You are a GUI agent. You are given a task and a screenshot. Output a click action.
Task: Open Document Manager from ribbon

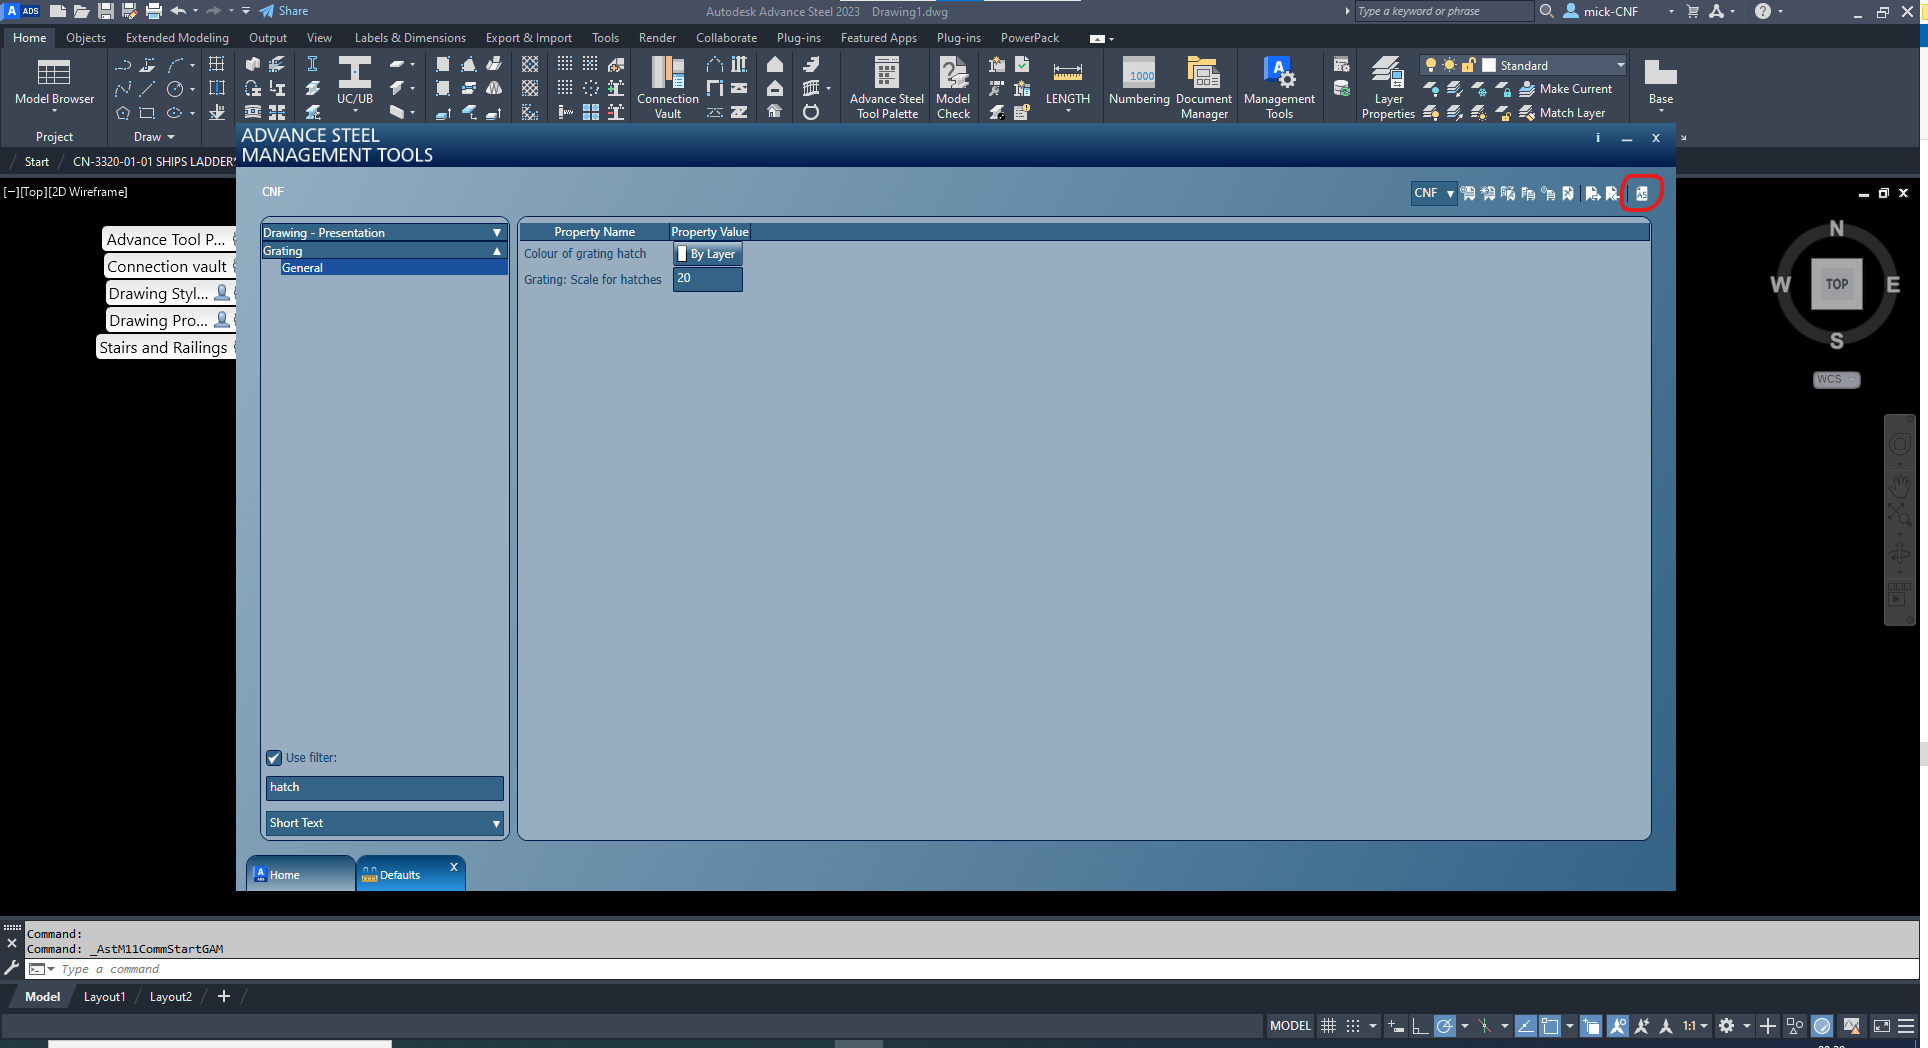click(1204, 88)
